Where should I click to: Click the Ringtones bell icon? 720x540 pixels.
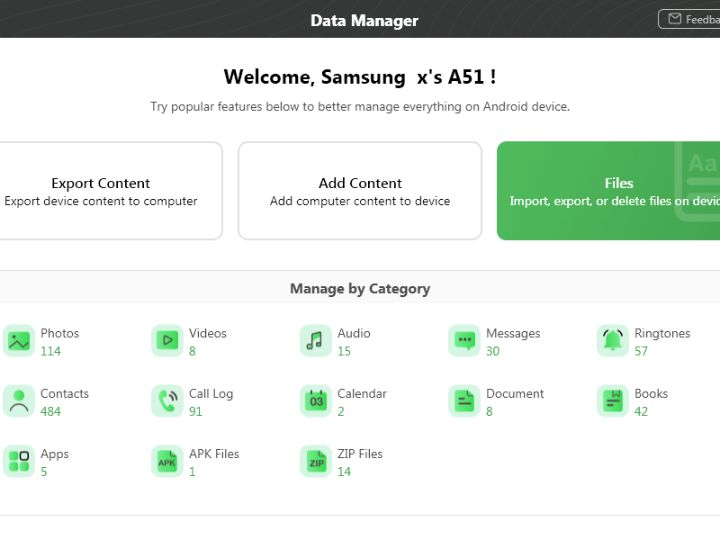tap(613, 341)
